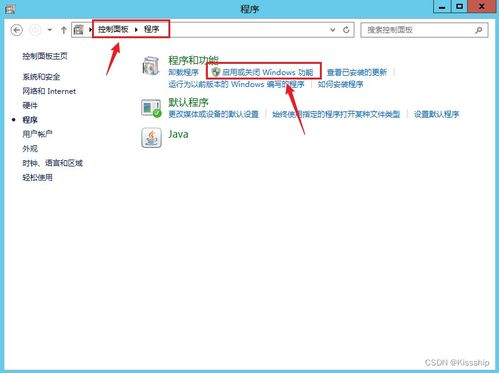
Task: Expand the address bar history dropdown
Action: [x=332, y=30]
